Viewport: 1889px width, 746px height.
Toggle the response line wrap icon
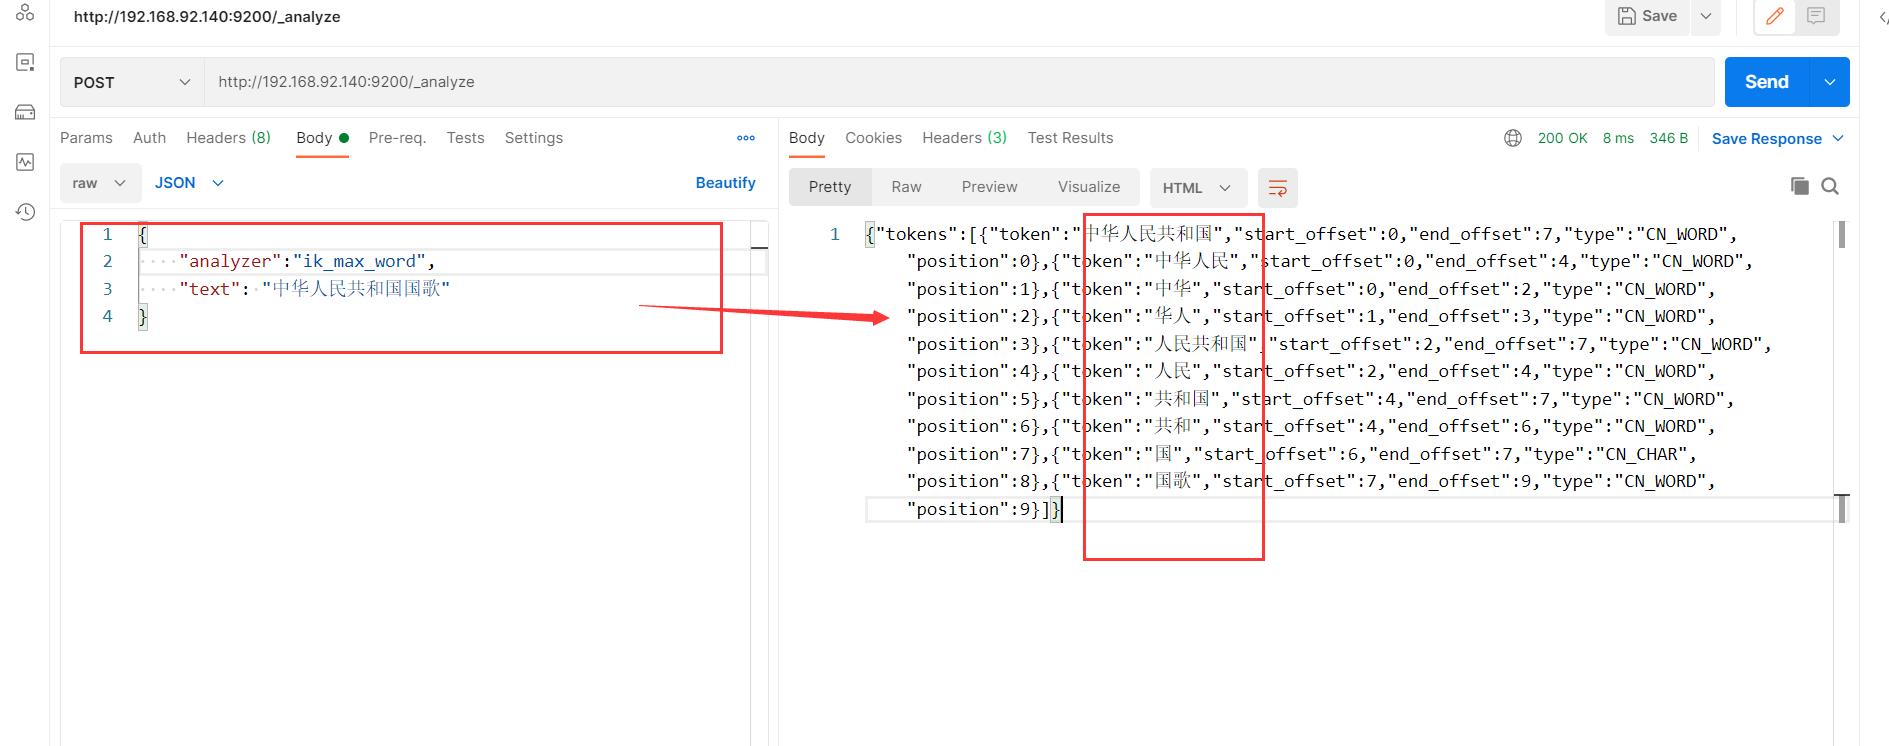(x=1277, y=187)
